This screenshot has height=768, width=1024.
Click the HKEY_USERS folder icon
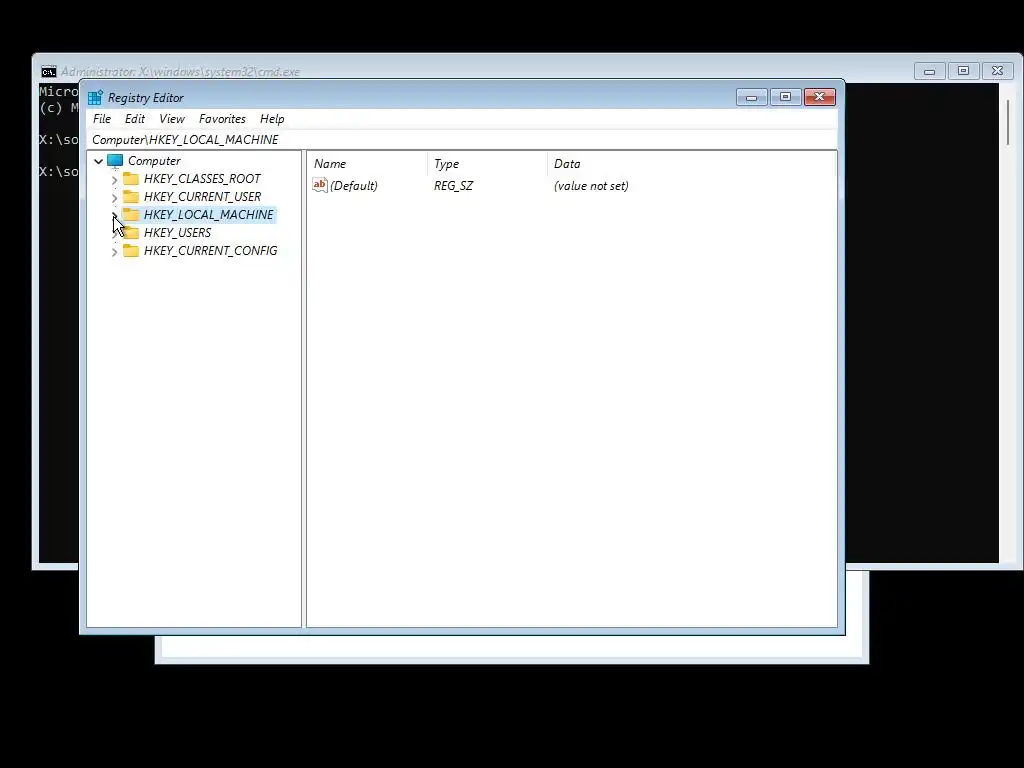coord(131,232)
